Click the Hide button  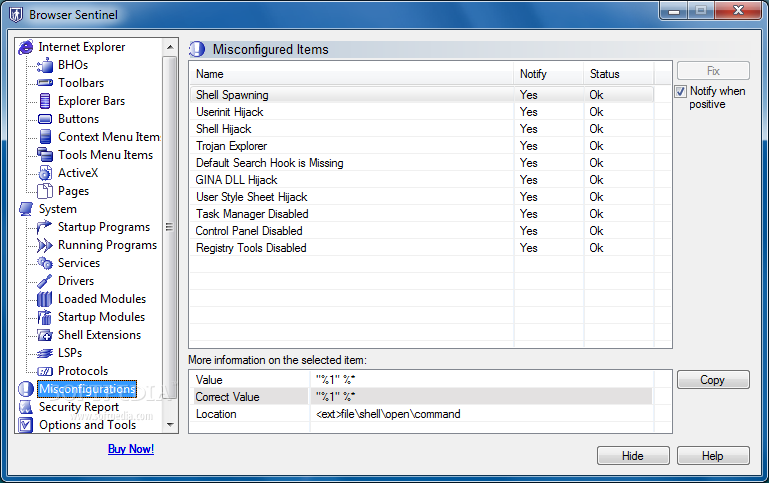point(633,456)
